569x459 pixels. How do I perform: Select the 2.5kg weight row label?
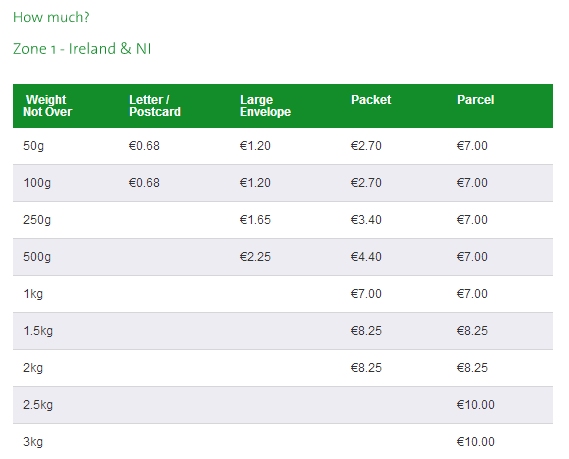pos(38,405)
